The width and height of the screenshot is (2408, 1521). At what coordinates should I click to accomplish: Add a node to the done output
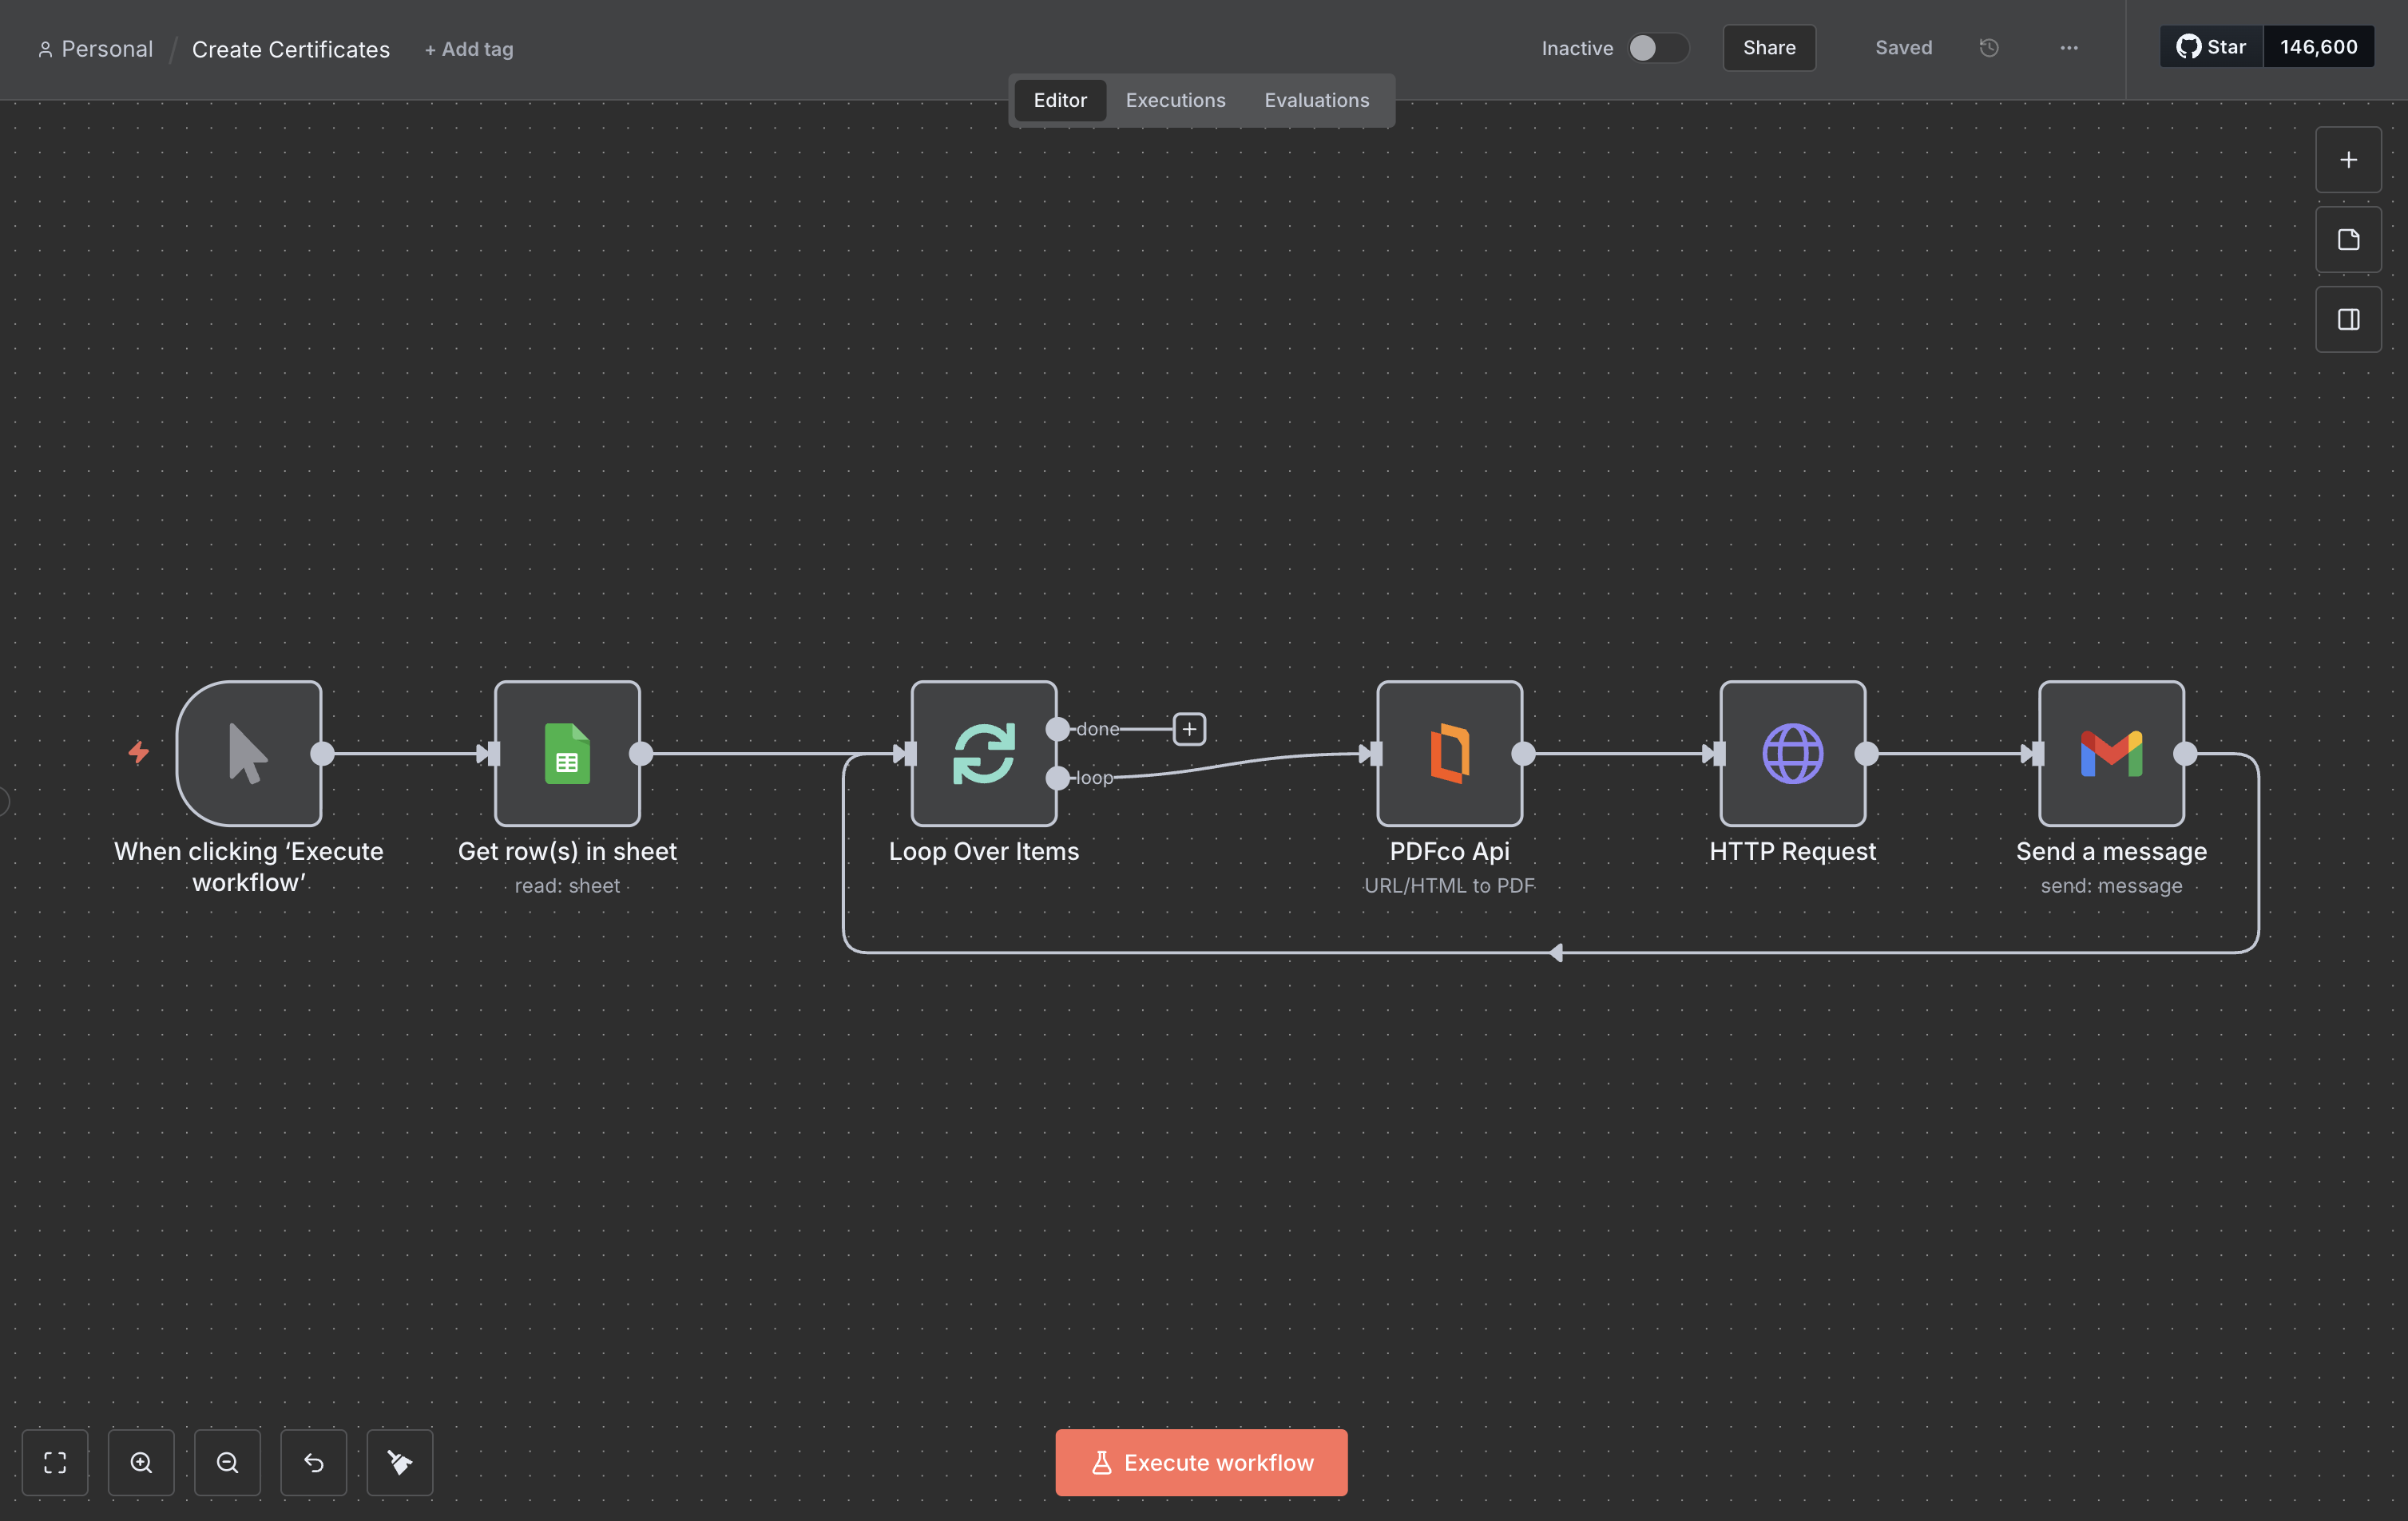point(1189,729)
